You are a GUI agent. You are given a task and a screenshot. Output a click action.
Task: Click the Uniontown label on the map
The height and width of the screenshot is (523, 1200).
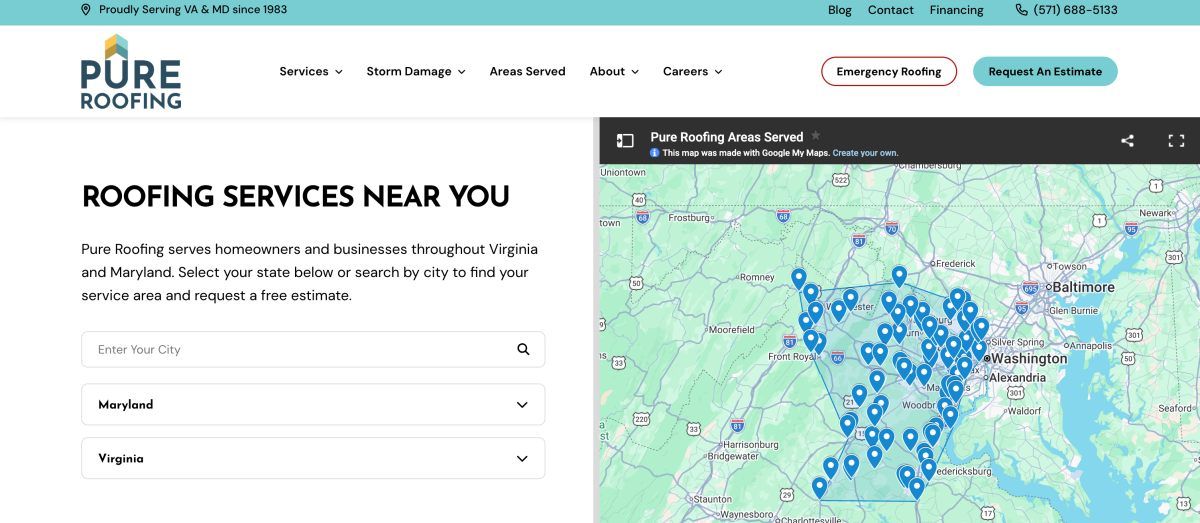click(x=624, y=172)
